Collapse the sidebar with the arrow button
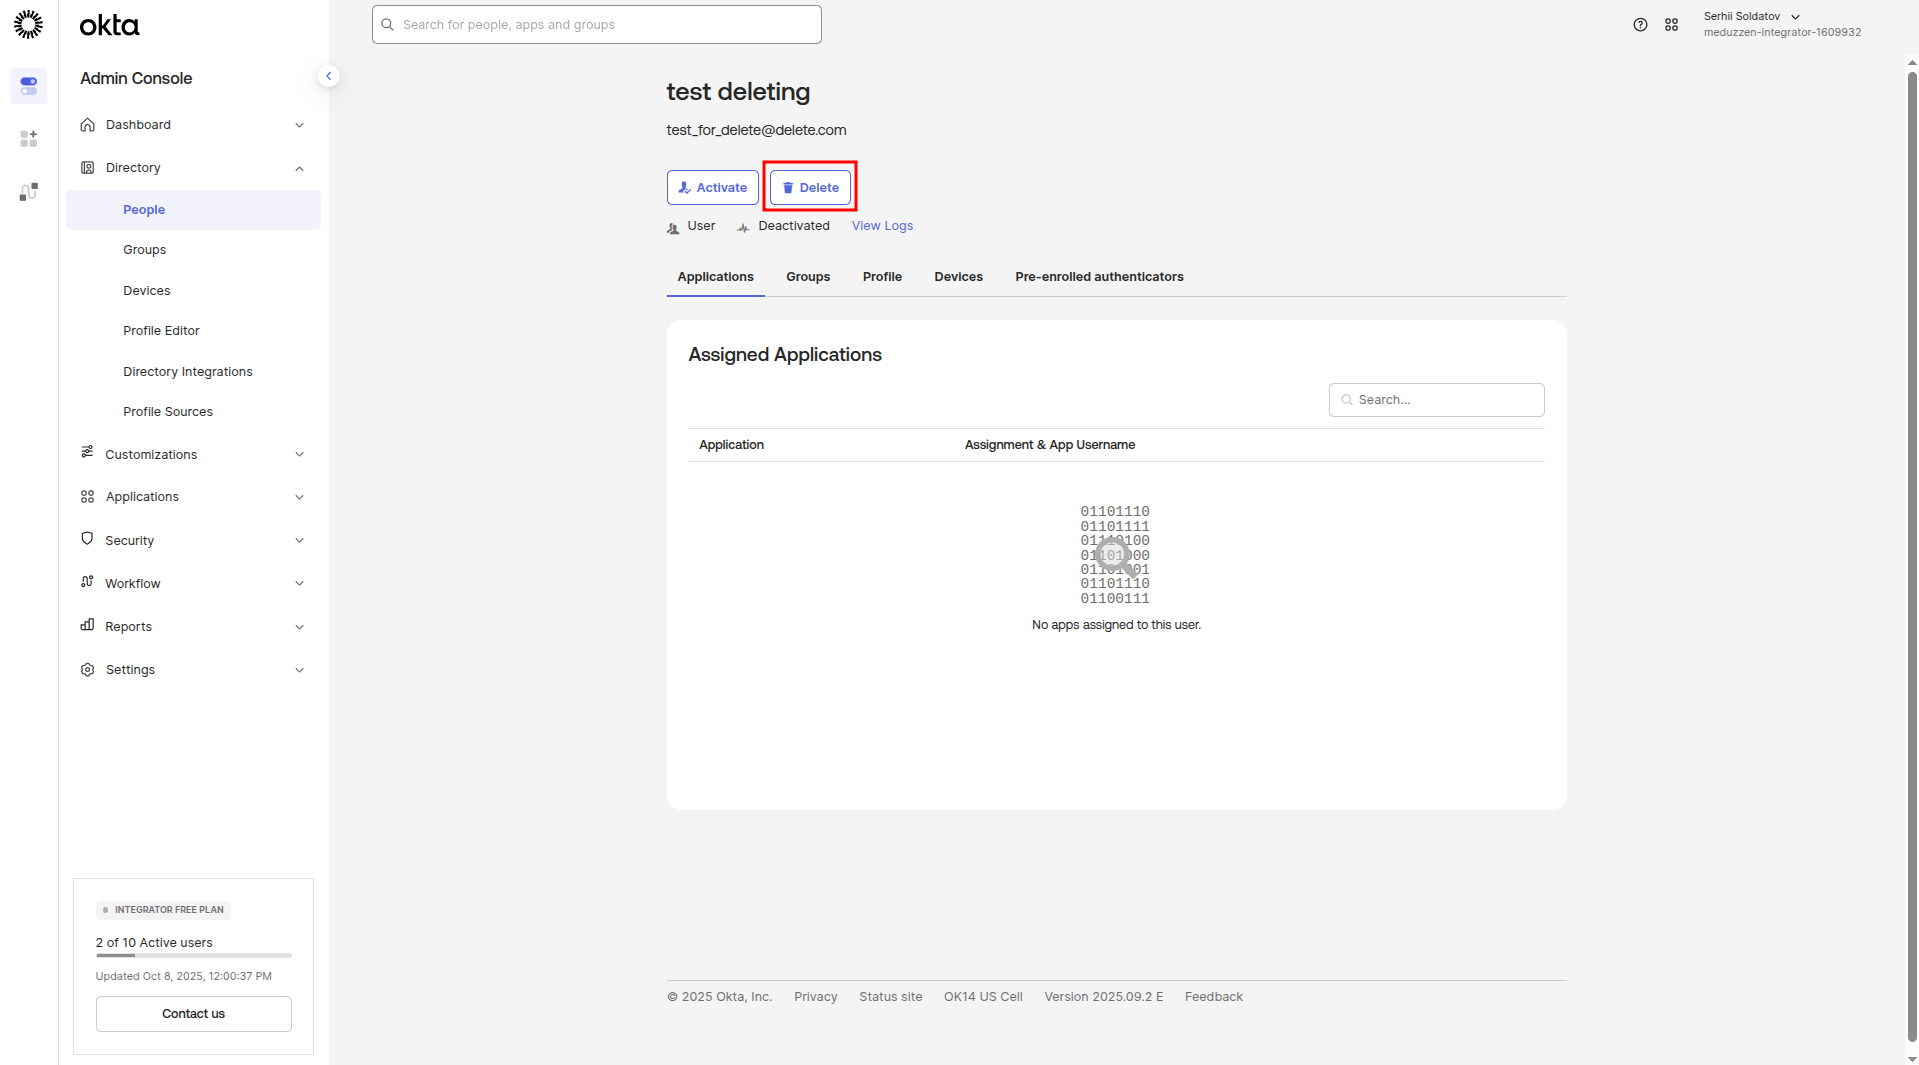 click(x=328, y=76)
